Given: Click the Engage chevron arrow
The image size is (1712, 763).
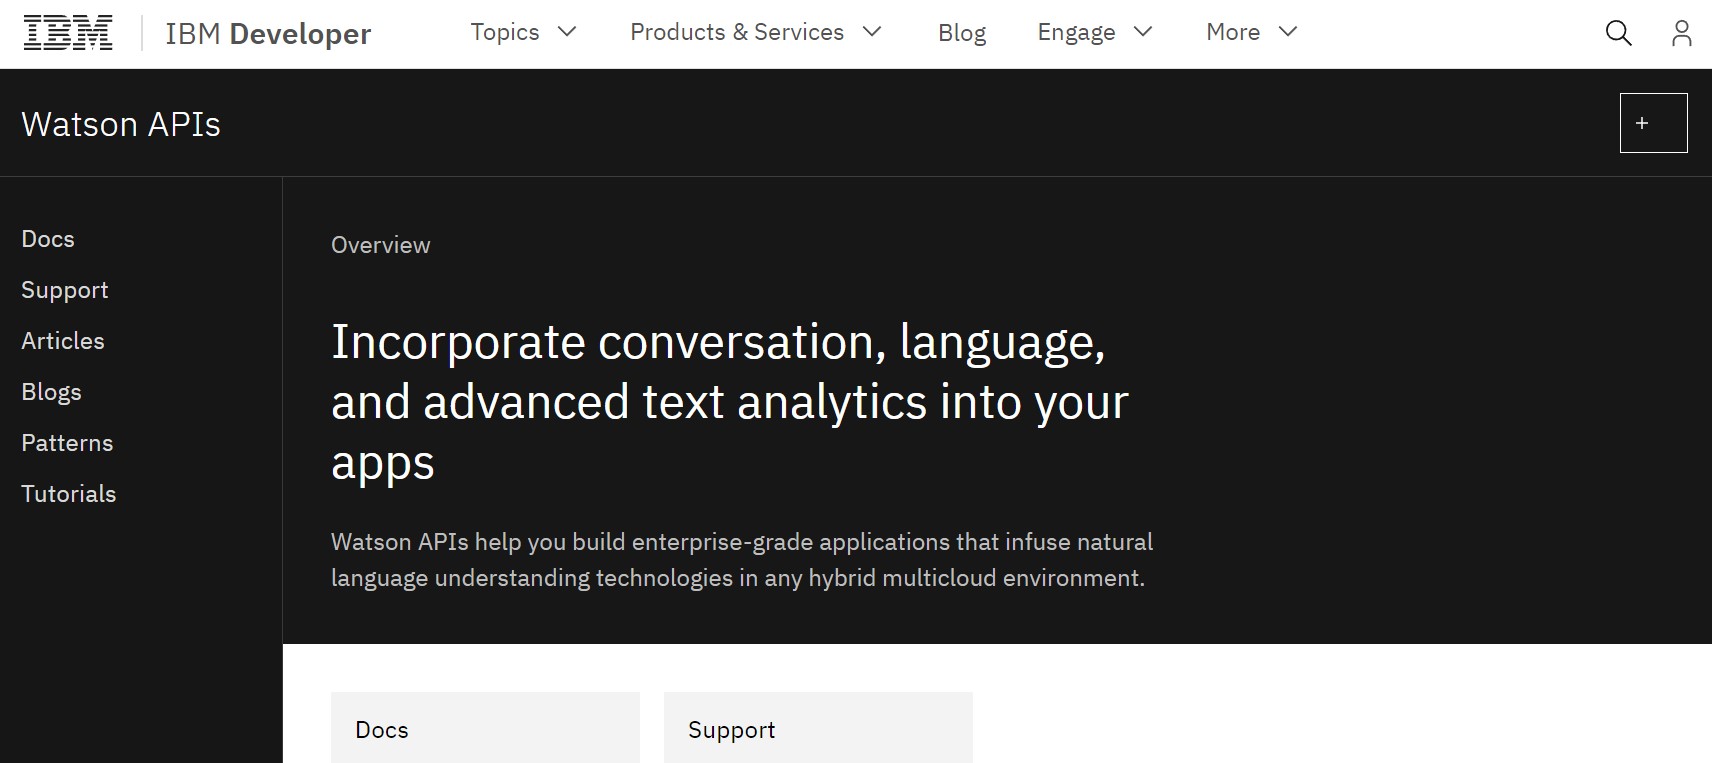Looking at the screenshot, I should 1143,32.
